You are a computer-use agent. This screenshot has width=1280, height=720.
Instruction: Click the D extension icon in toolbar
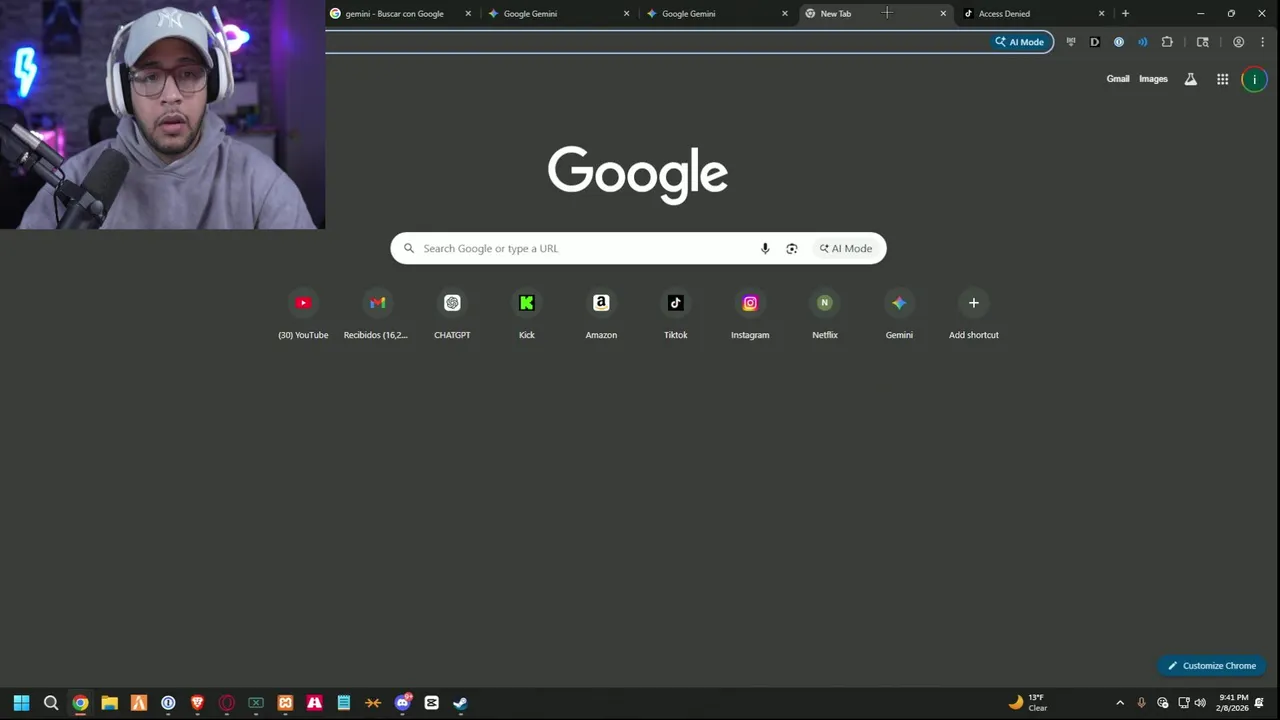tap(1095, 42)
